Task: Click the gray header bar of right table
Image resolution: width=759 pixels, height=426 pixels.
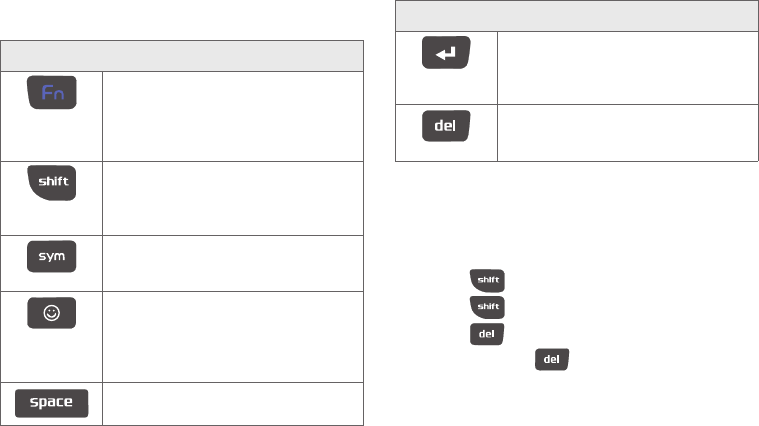Action: (577, 16)
